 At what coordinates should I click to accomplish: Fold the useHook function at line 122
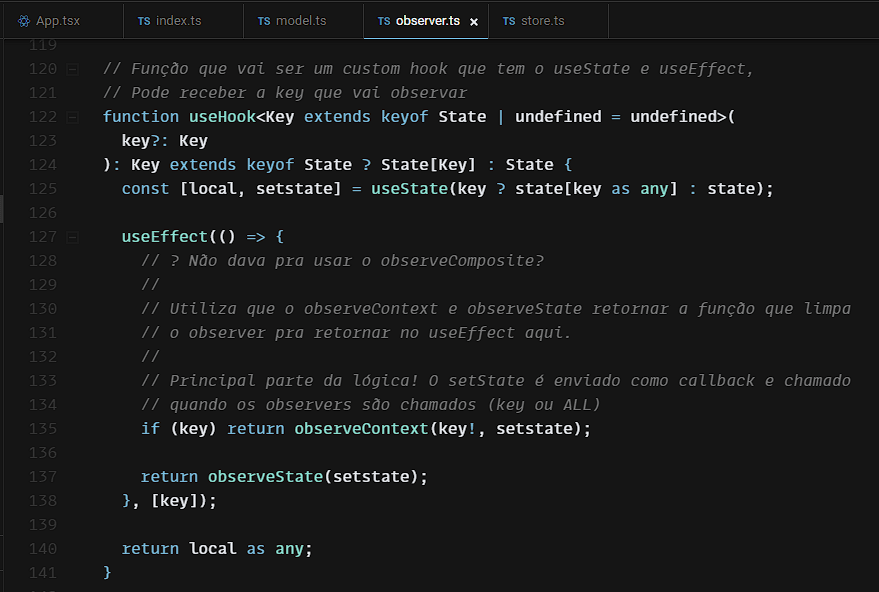tap(72, 118)
